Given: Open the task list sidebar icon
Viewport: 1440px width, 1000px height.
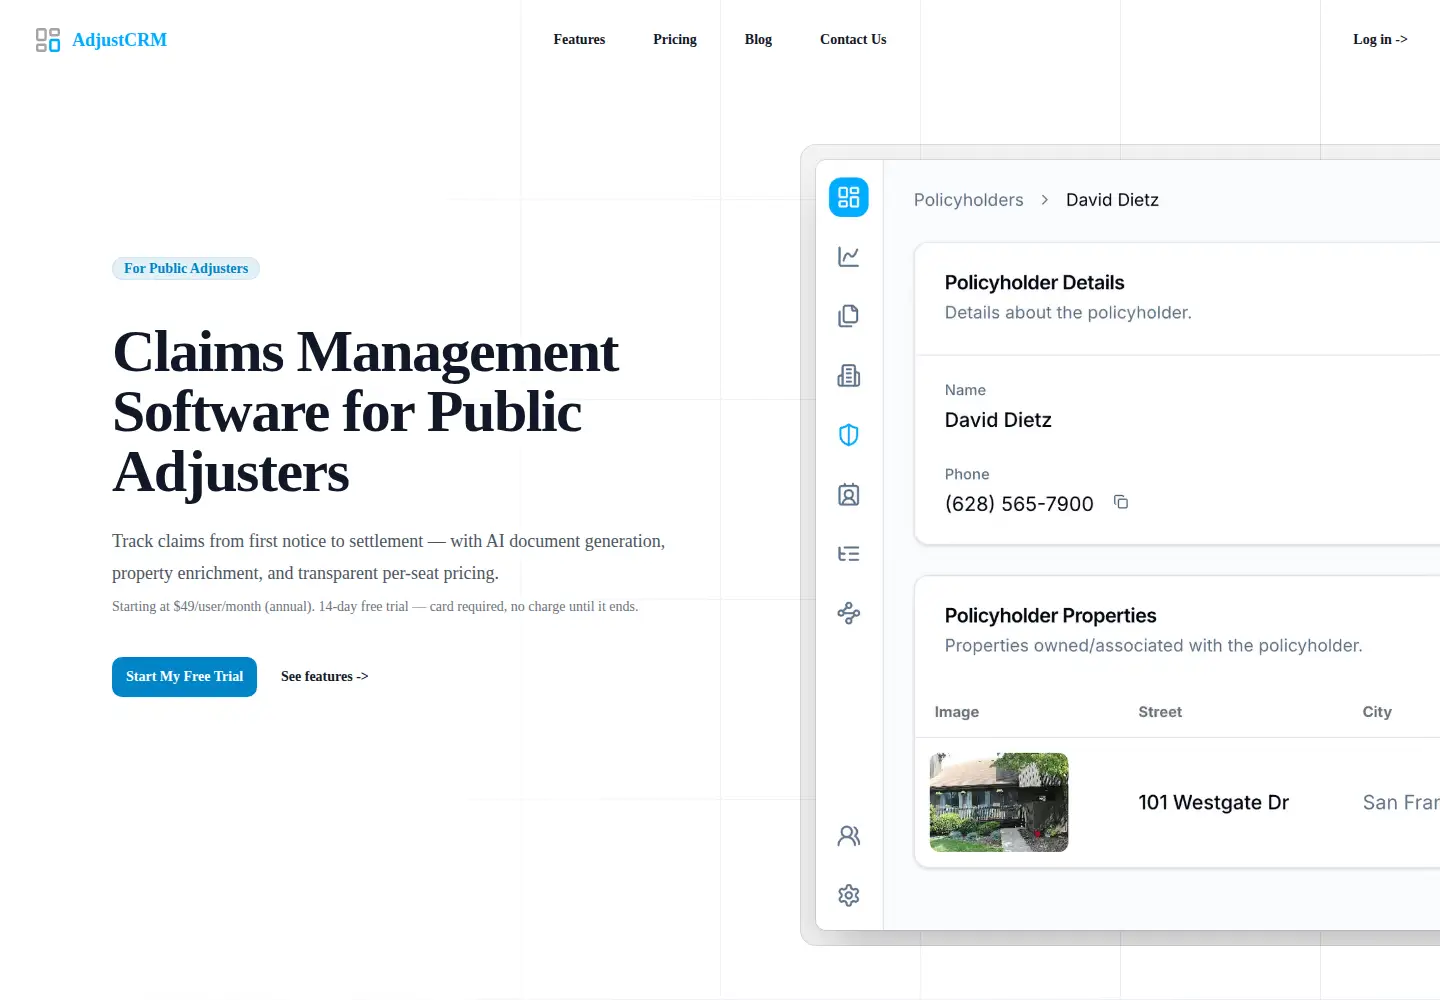Looking at the screenshot, I should 849,554.
